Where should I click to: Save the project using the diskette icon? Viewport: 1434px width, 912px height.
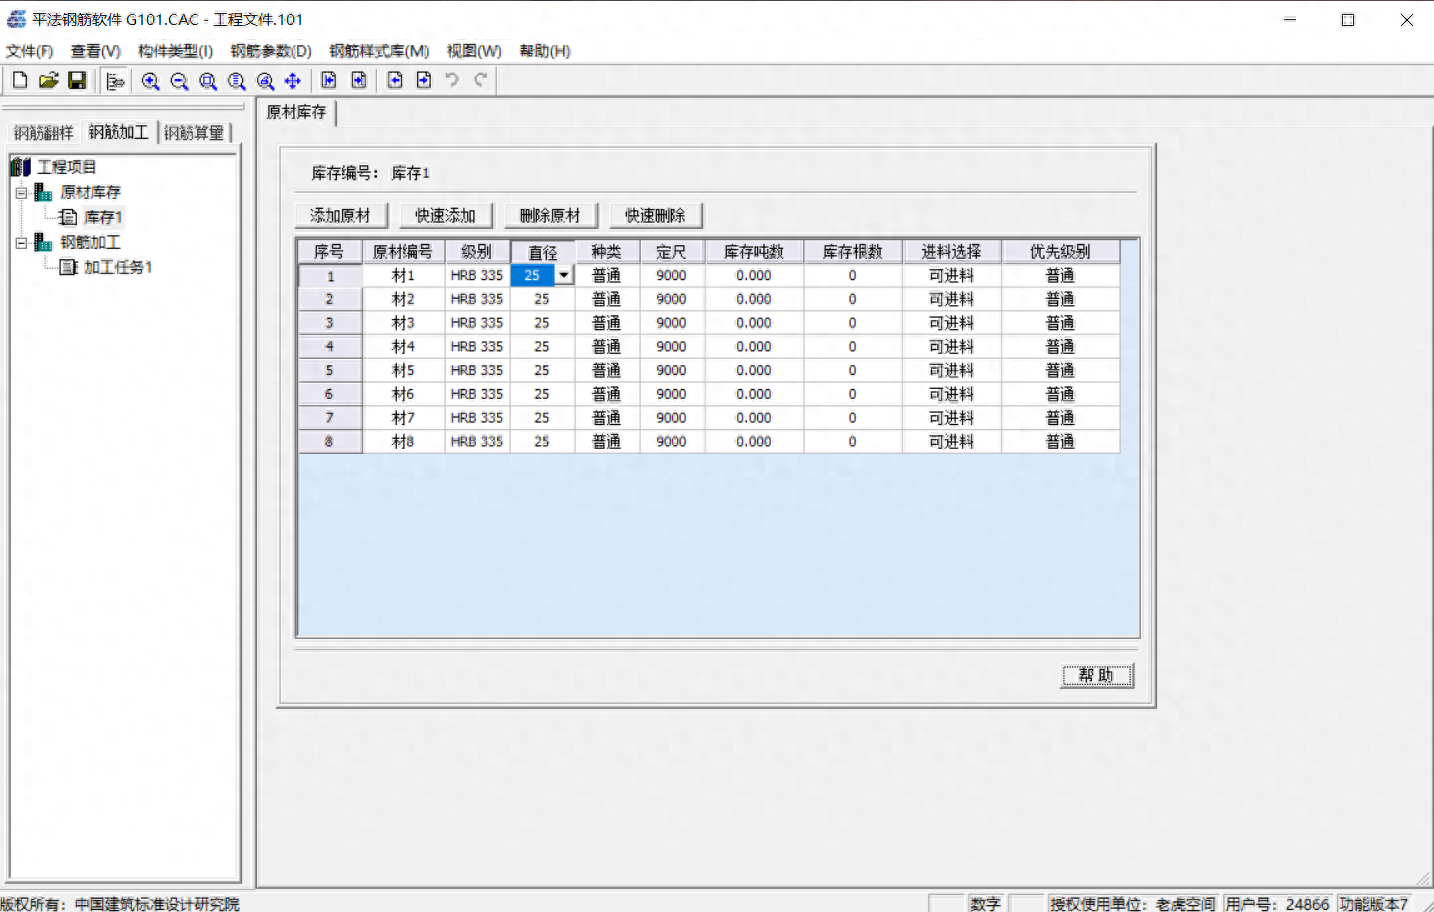point(78,80)
